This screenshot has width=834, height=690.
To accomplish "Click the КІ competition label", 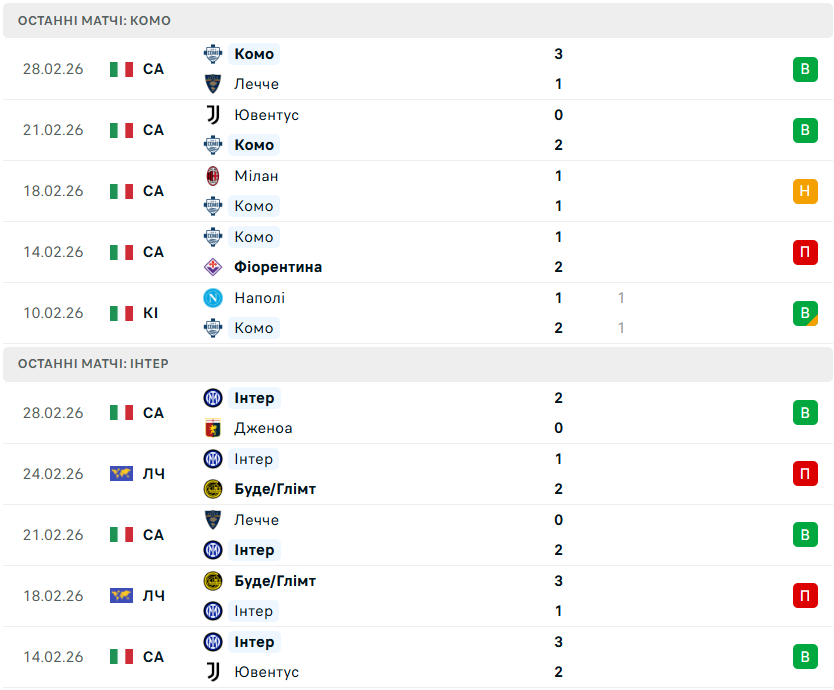I will tap(150, 313).
